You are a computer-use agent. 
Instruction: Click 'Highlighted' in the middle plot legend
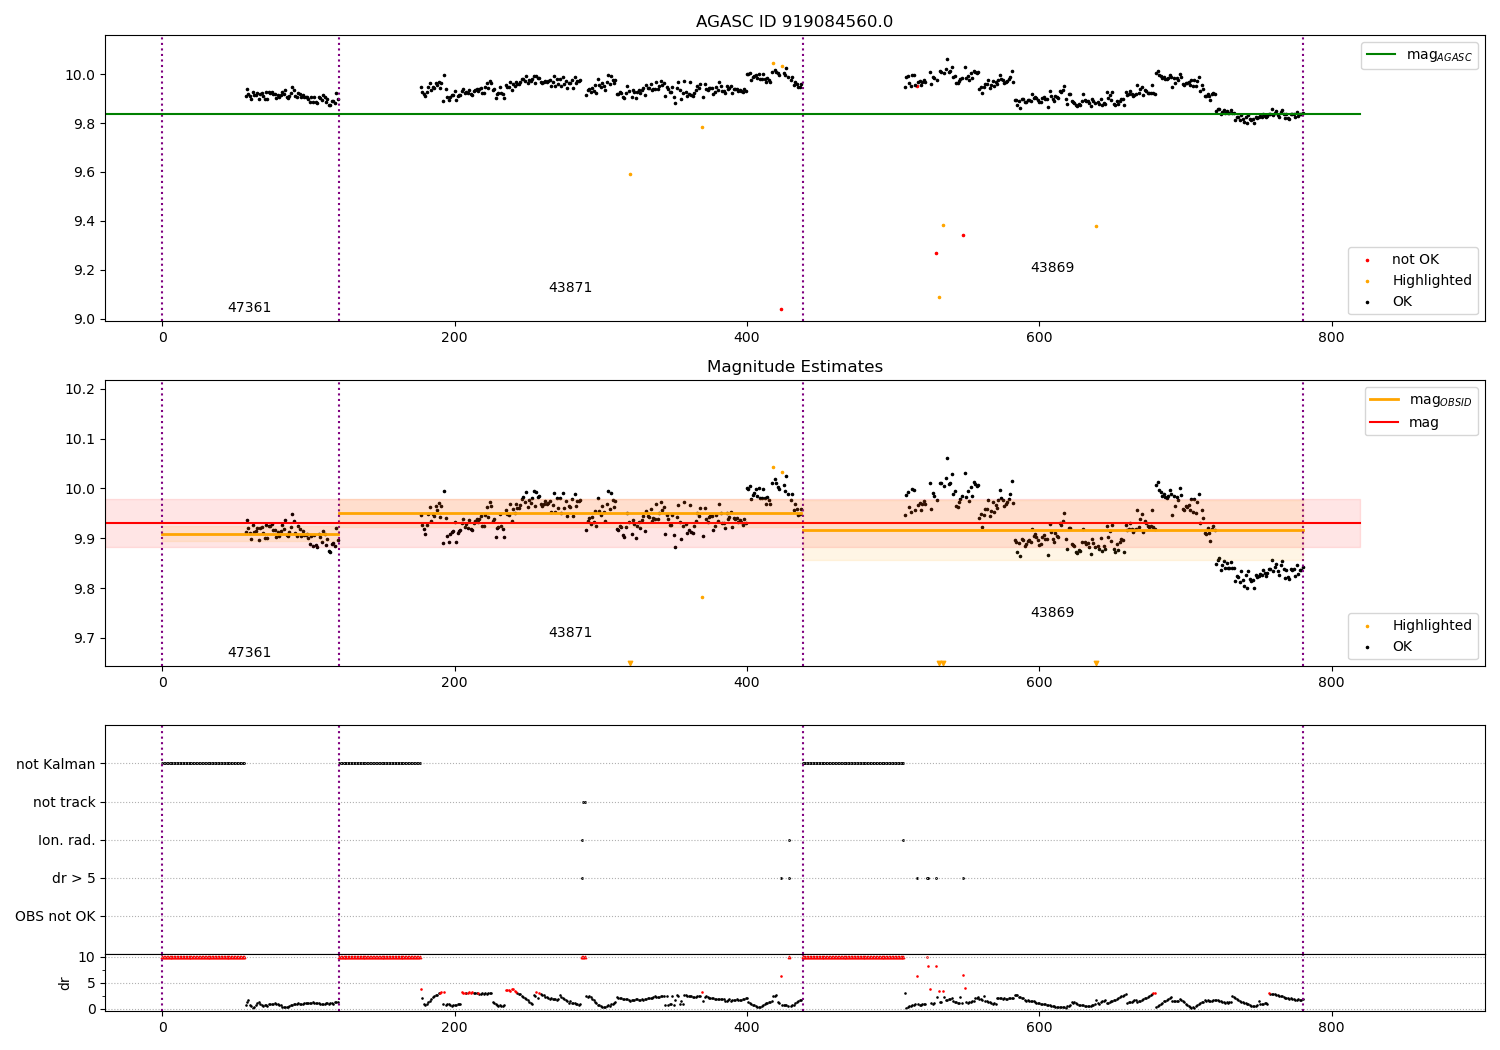[x=1432, y=626]
